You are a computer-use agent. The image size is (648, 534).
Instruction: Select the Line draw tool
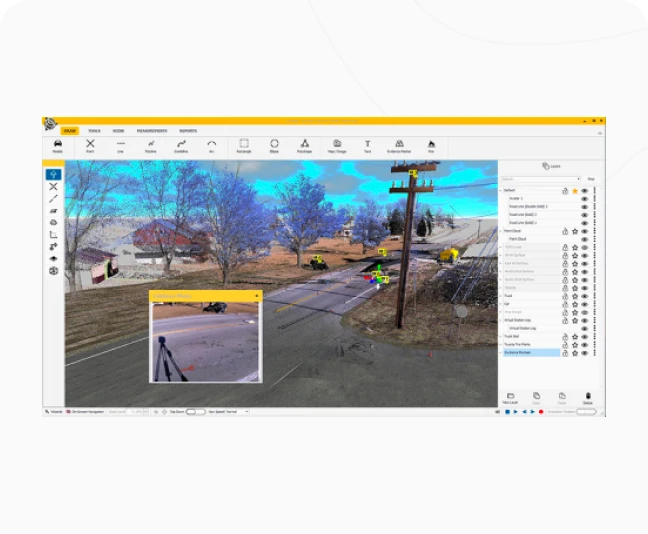[120, 145]
